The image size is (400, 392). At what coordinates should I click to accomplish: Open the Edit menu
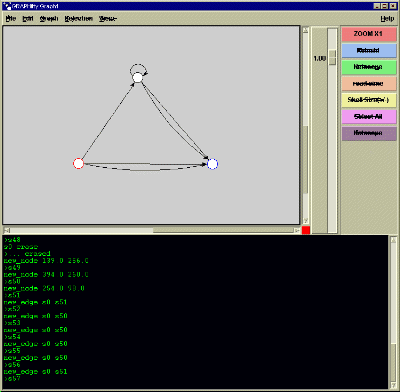coord(28,19)
